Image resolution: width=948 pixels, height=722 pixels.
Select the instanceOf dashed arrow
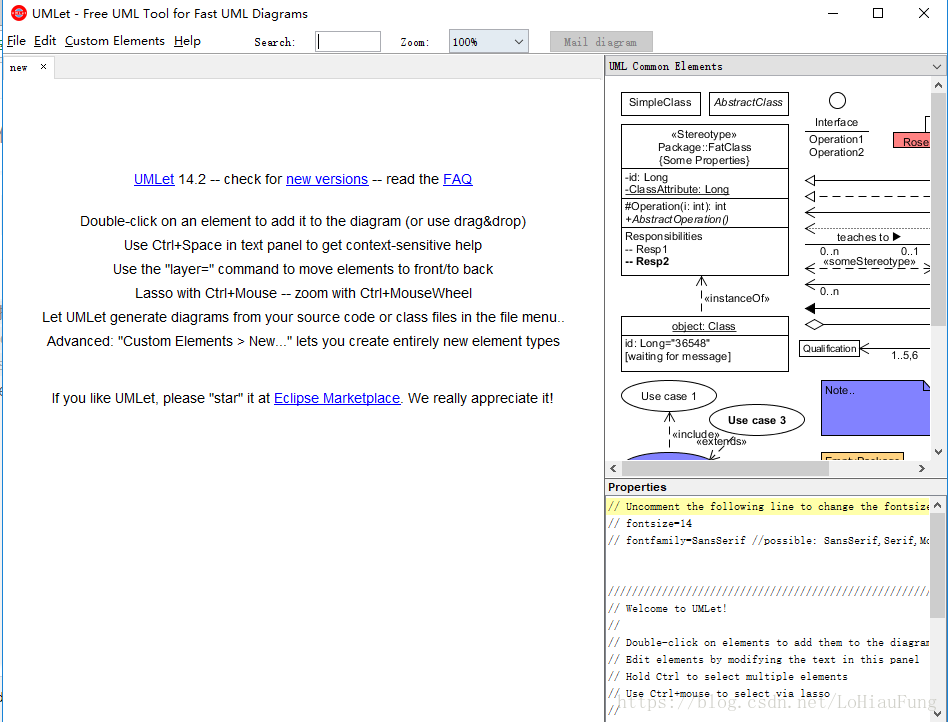click(x=701, y=295)
